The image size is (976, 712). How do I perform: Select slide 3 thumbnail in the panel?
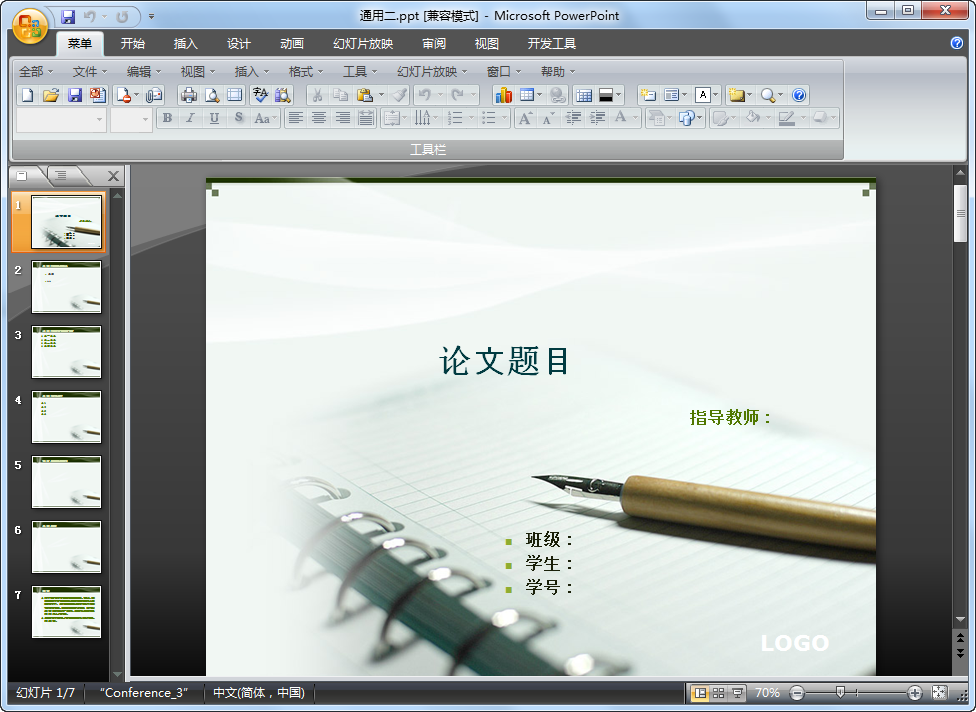tap(66, 352)
